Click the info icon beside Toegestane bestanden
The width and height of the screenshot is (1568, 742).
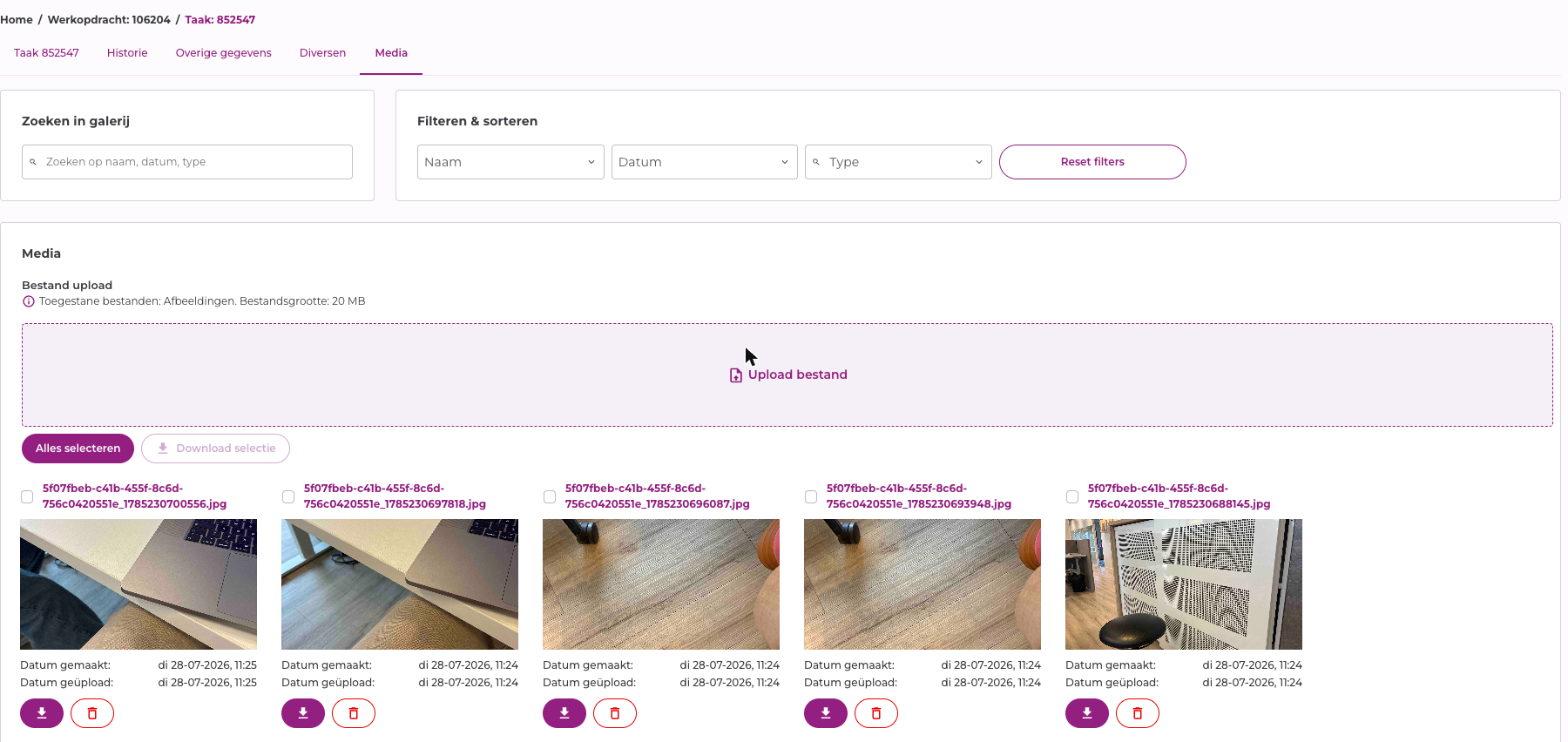28,301
